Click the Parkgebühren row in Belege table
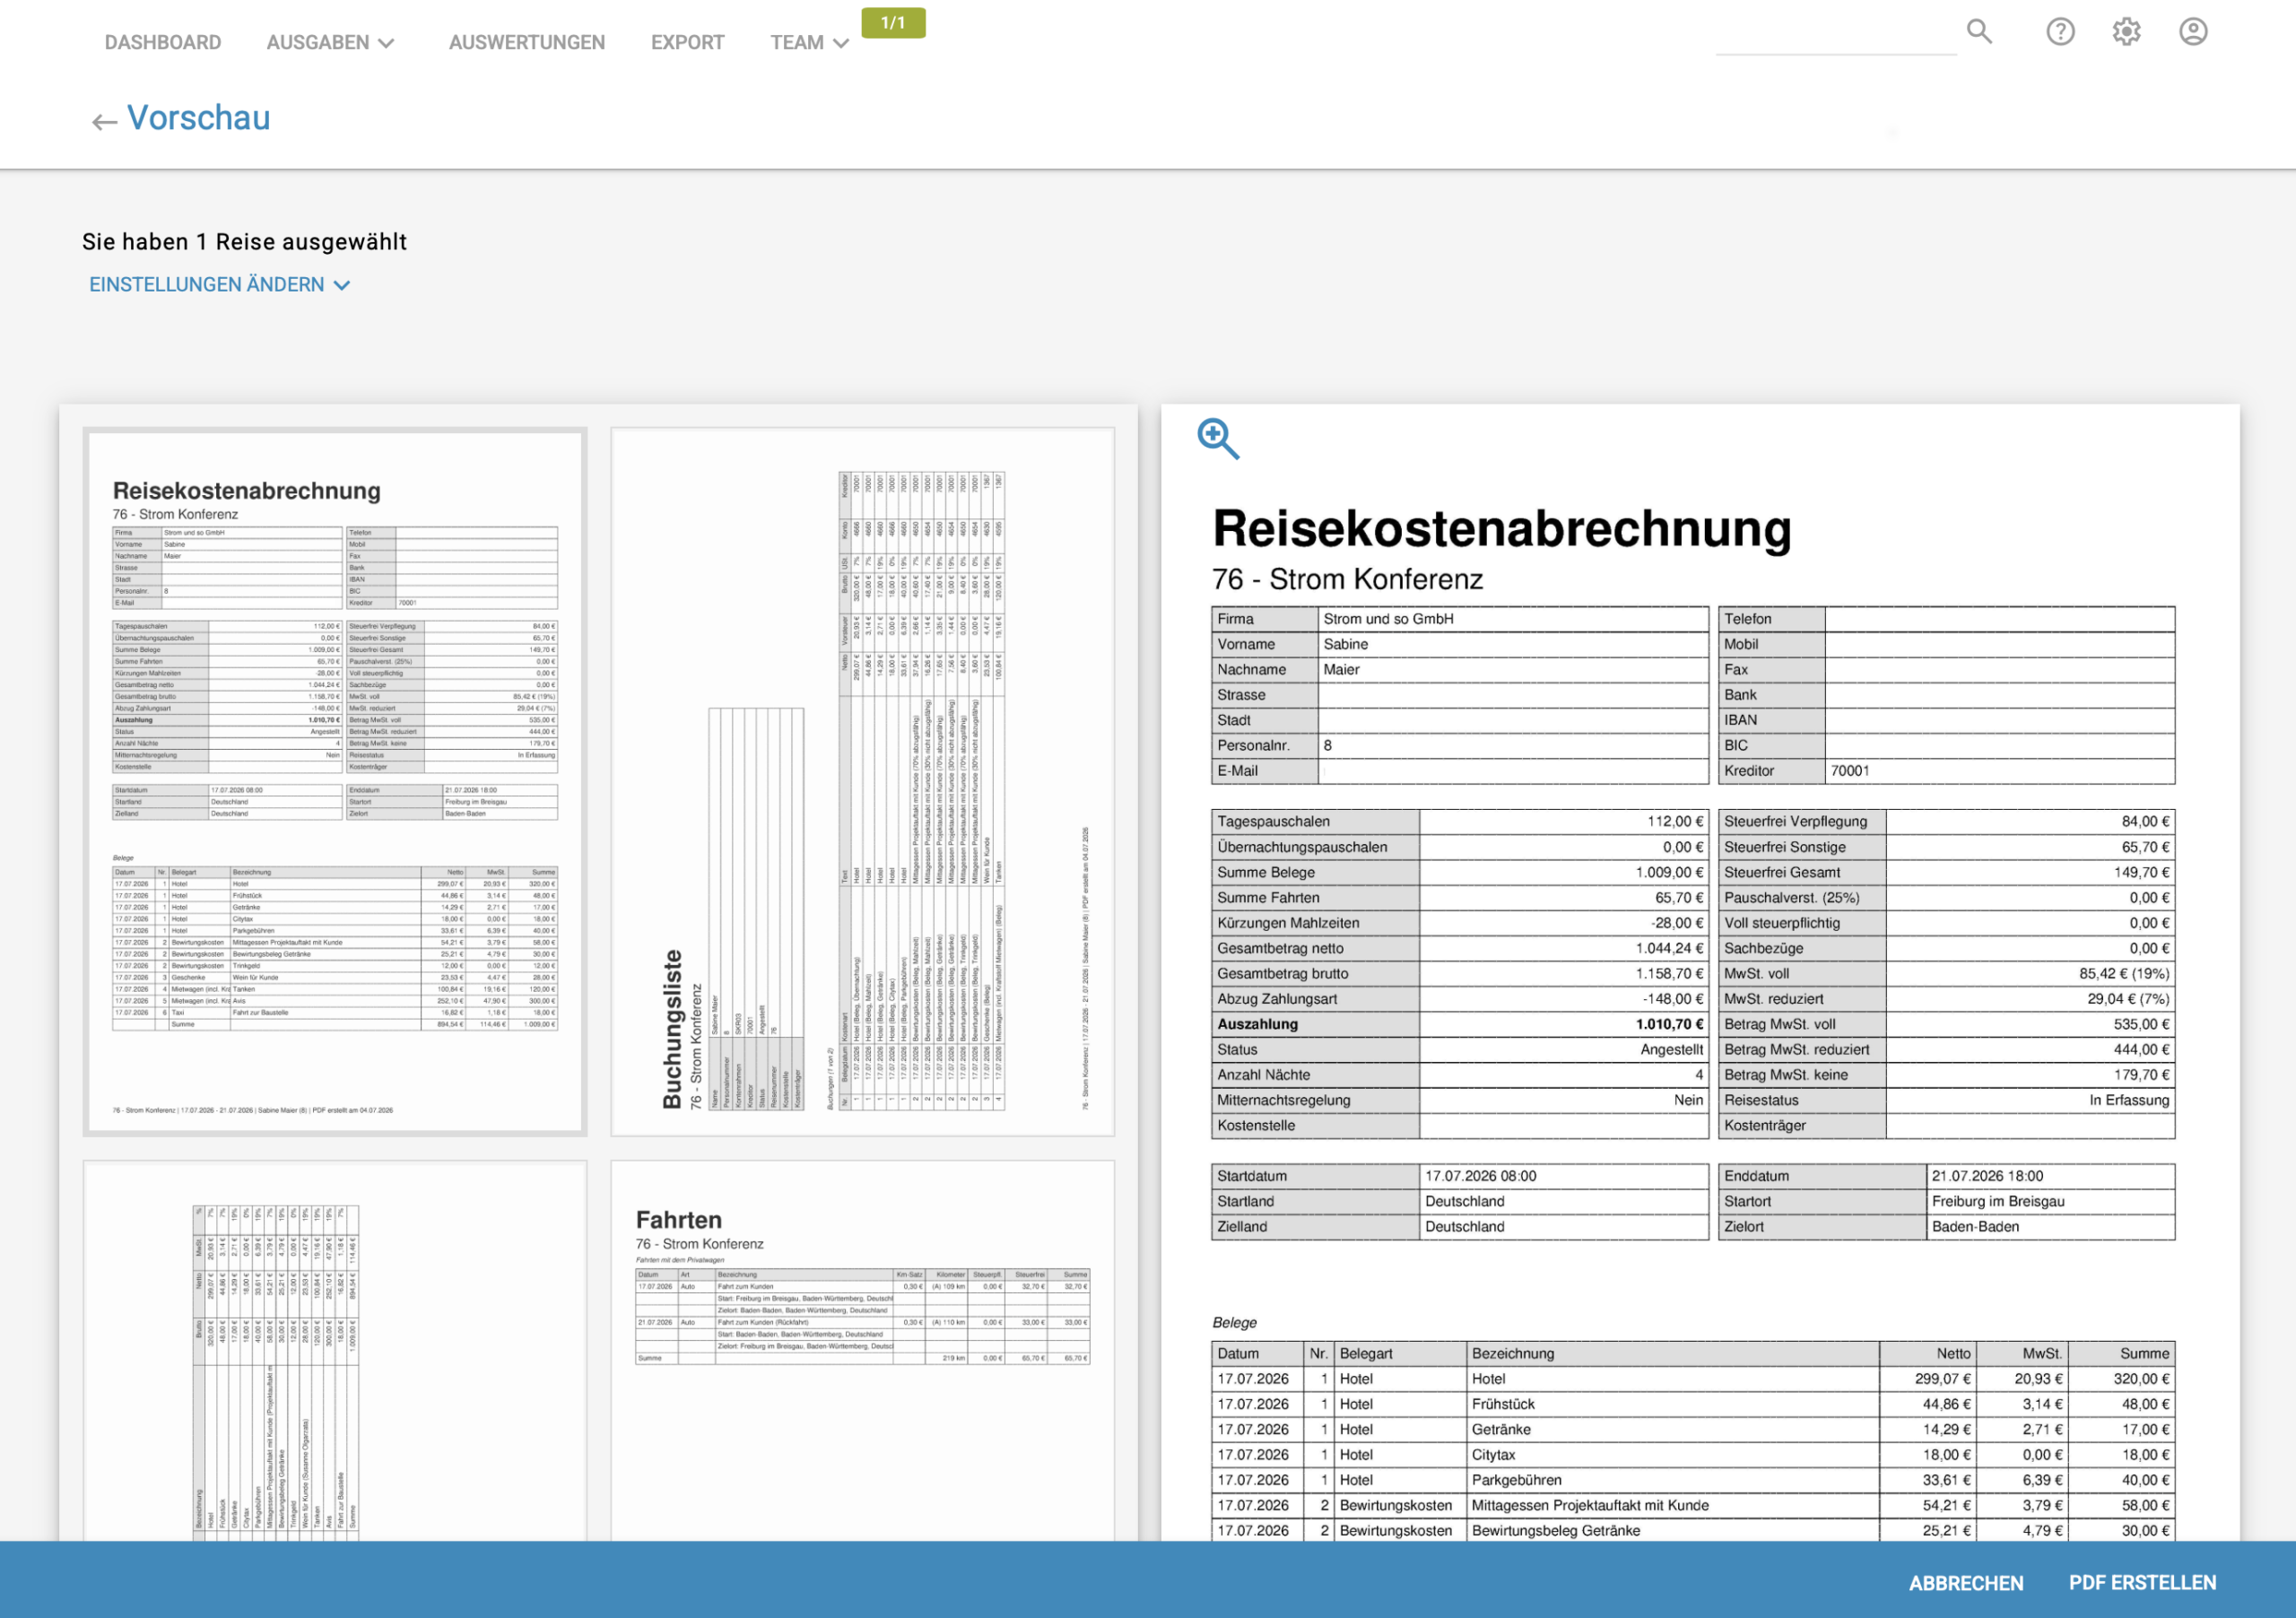This screenshot has width=2296, height=1618. point(1692,1480)
